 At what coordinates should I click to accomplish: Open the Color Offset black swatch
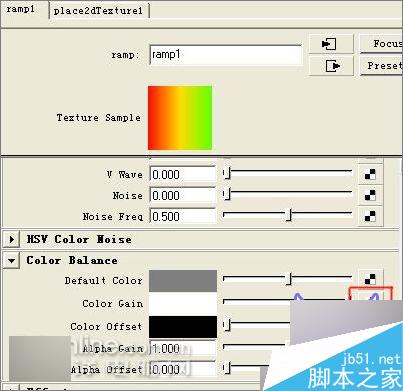coord(183,327)
